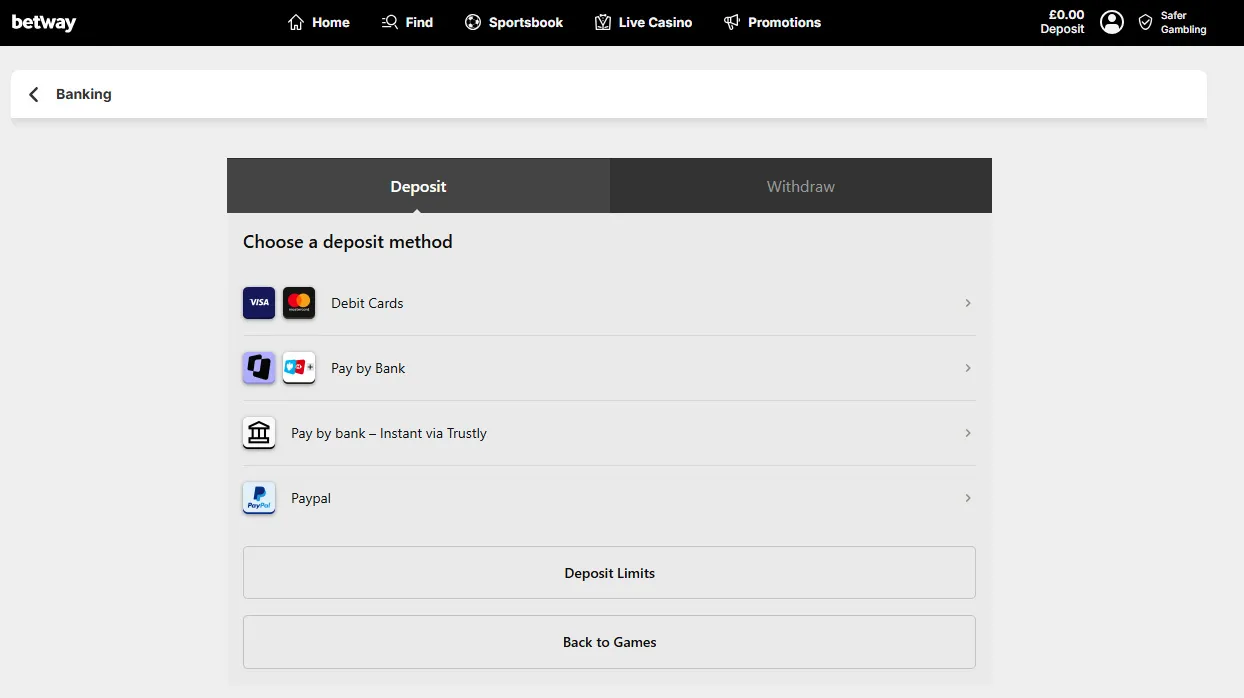Click the Mastercard icon

coord(298,302)
